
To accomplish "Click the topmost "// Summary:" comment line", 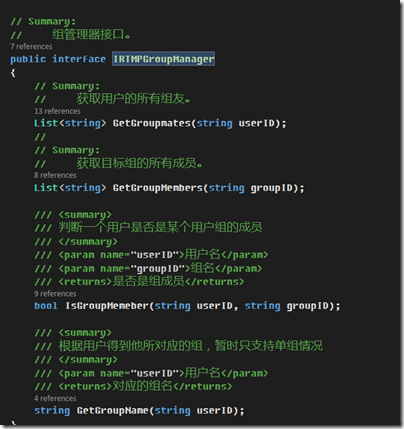I will pyautogui.click(x=43, y=21).
